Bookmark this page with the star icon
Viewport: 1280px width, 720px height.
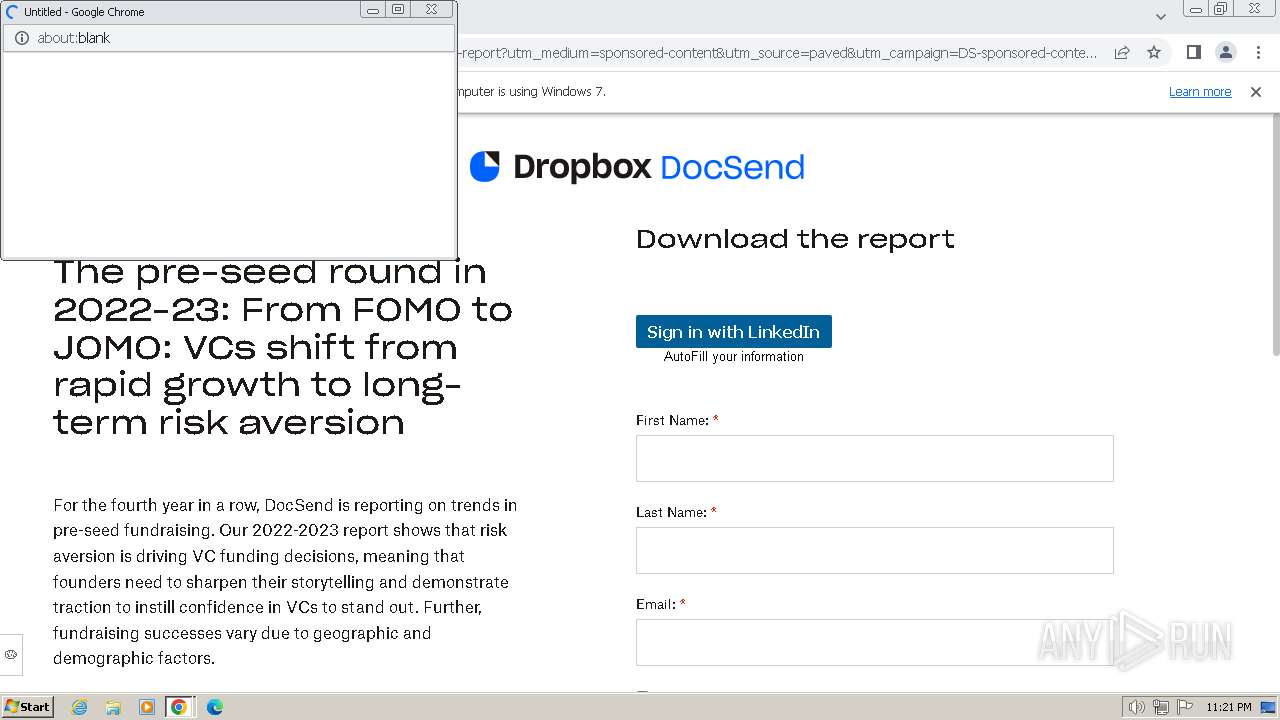[1154, 52]
